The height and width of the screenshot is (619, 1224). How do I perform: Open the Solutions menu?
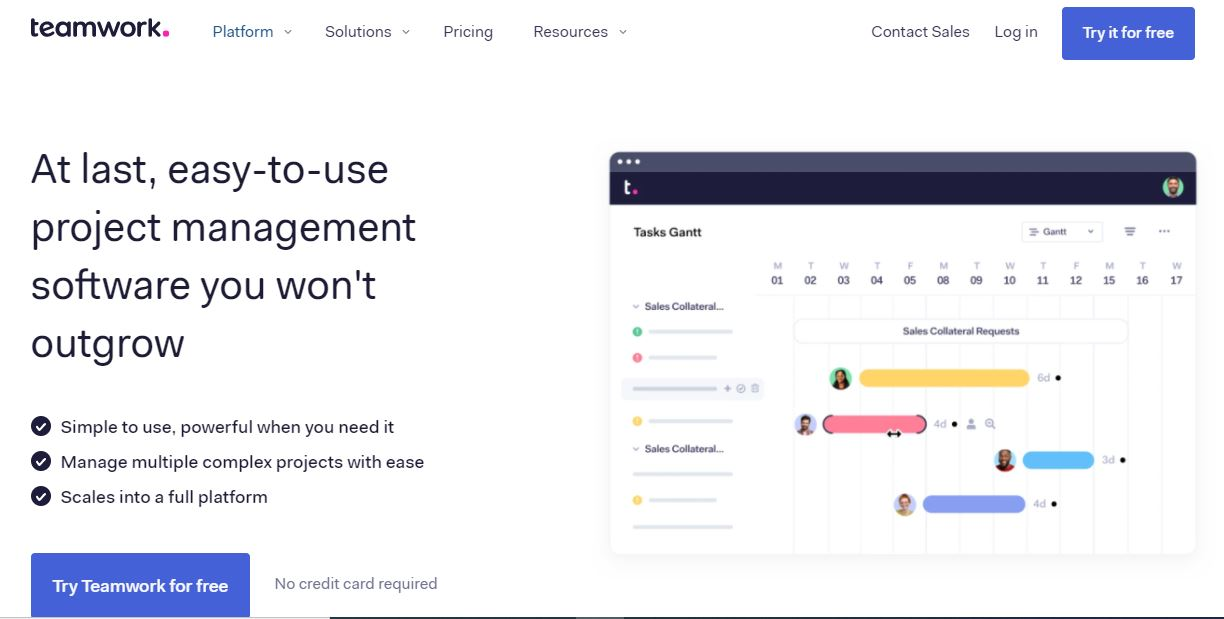[x=358, y=32]
